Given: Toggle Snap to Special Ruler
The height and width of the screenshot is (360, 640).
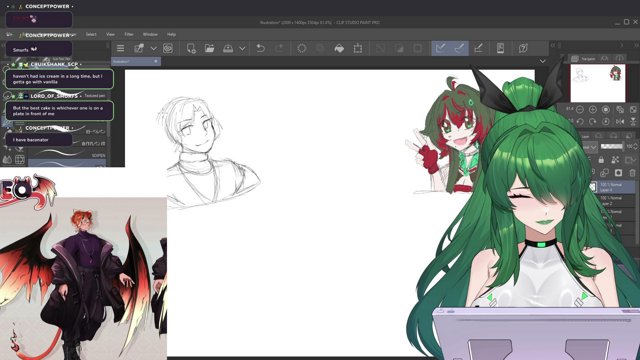Looking at the screenshot, I should pyautogui.click(x=459, y=49).
